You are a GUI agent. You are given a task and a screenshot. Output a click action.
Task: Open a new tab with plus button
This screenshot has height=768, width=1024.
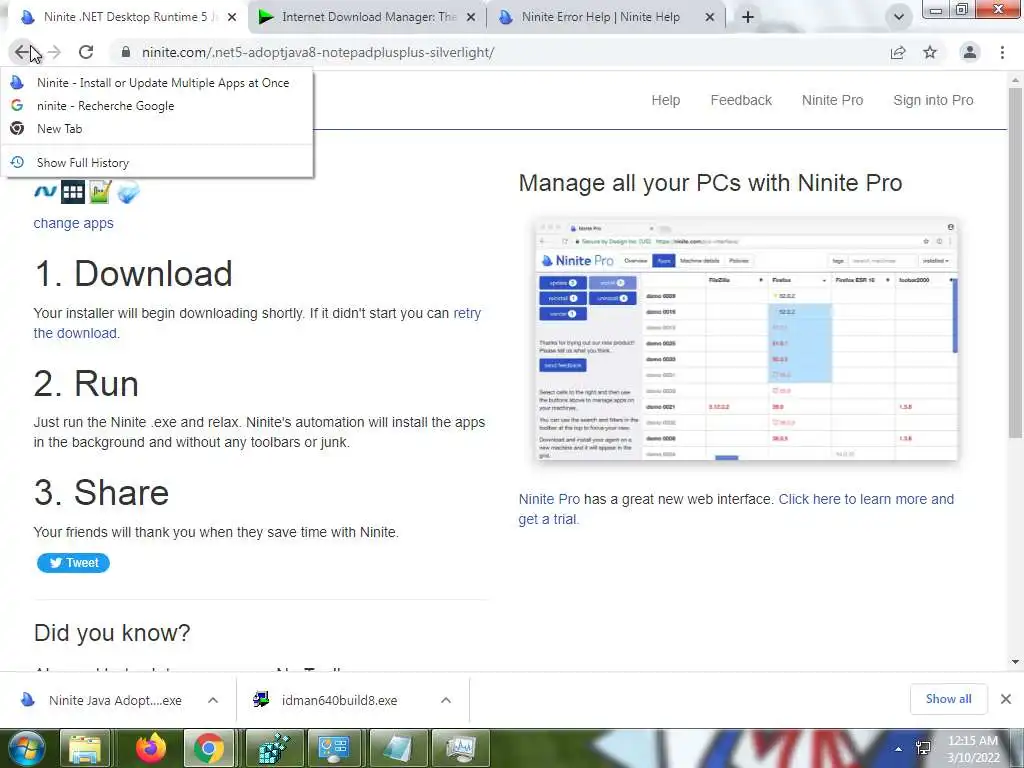pyautogui.click(x=748, y=17)
